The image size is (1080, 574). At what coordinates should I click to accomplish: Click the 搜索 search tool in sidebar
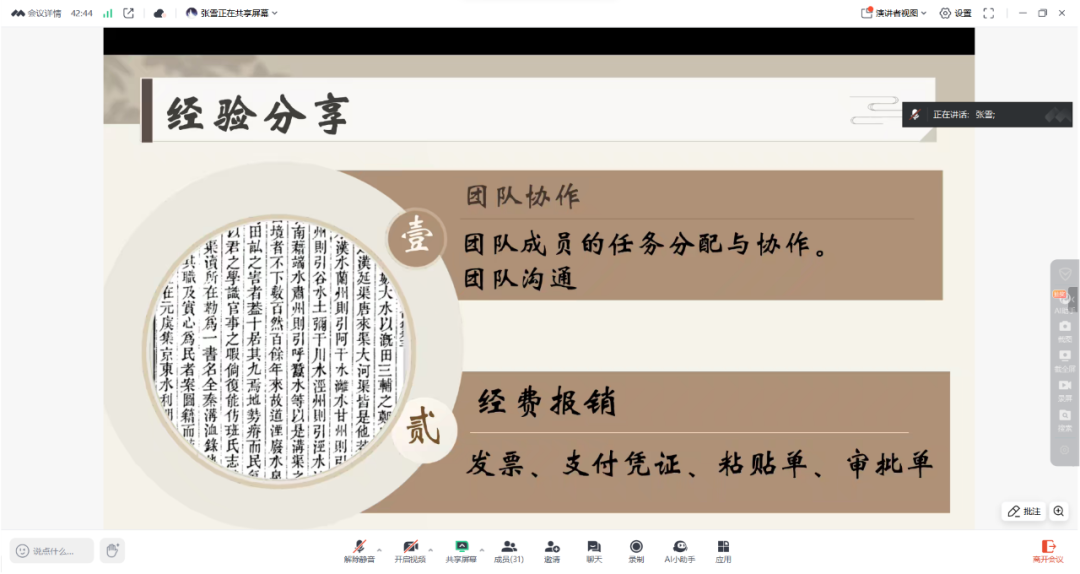tap(1065, 420)
